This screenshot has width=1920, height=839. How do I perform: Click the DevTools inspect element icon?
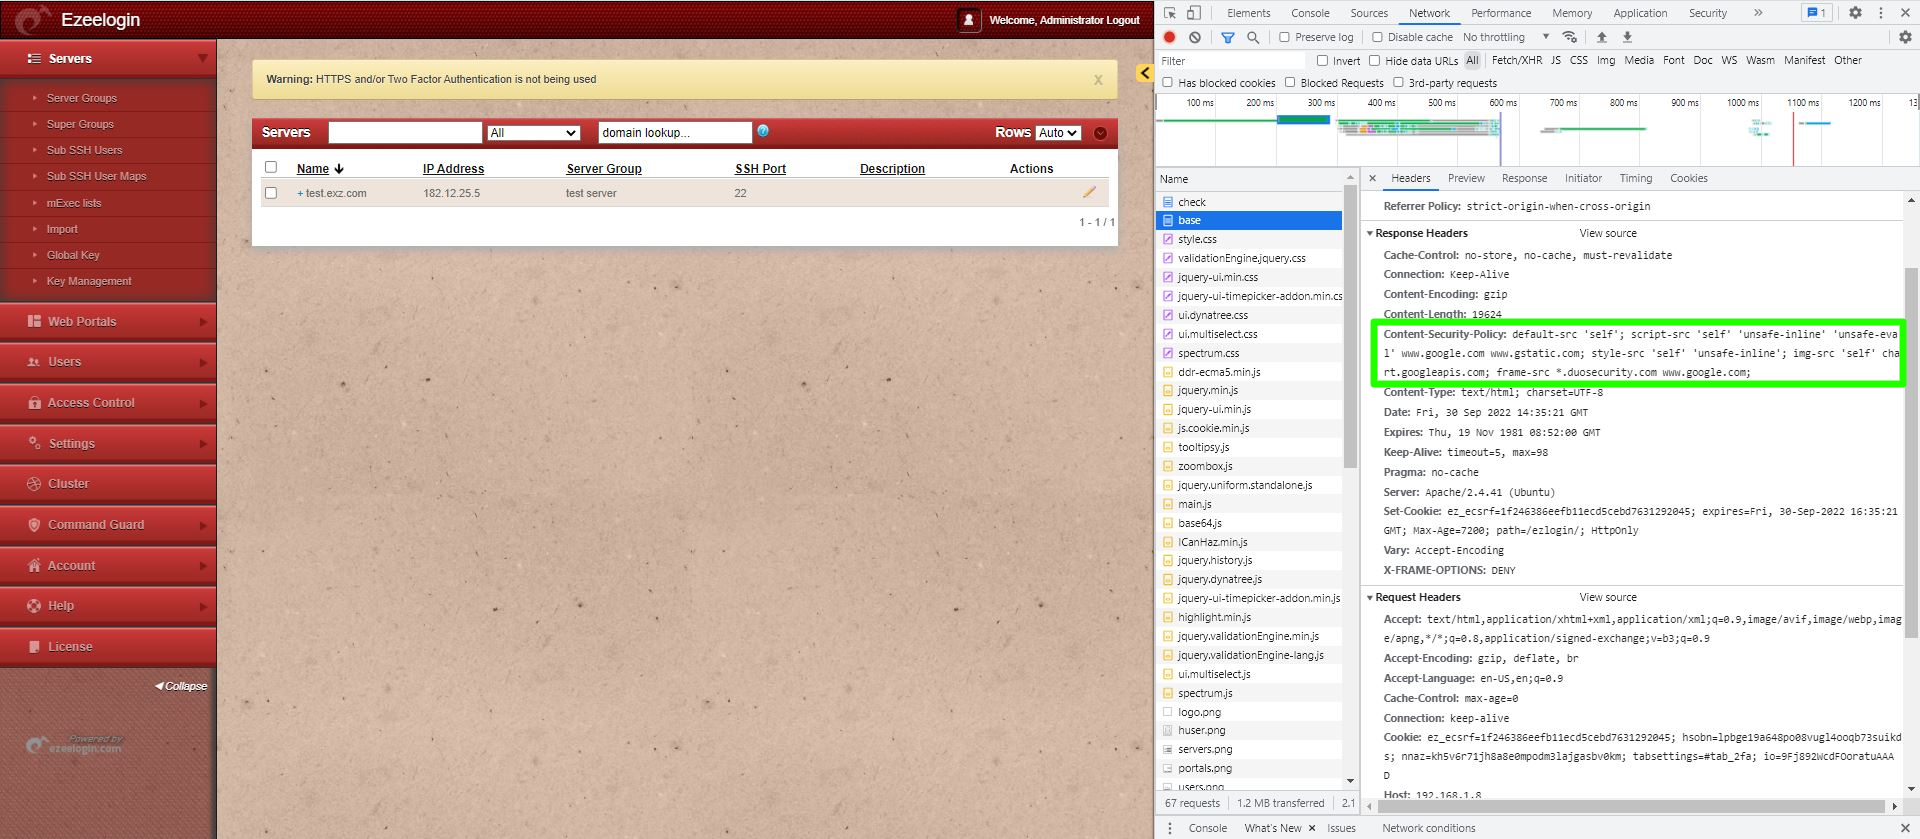tap(1169, 13)
